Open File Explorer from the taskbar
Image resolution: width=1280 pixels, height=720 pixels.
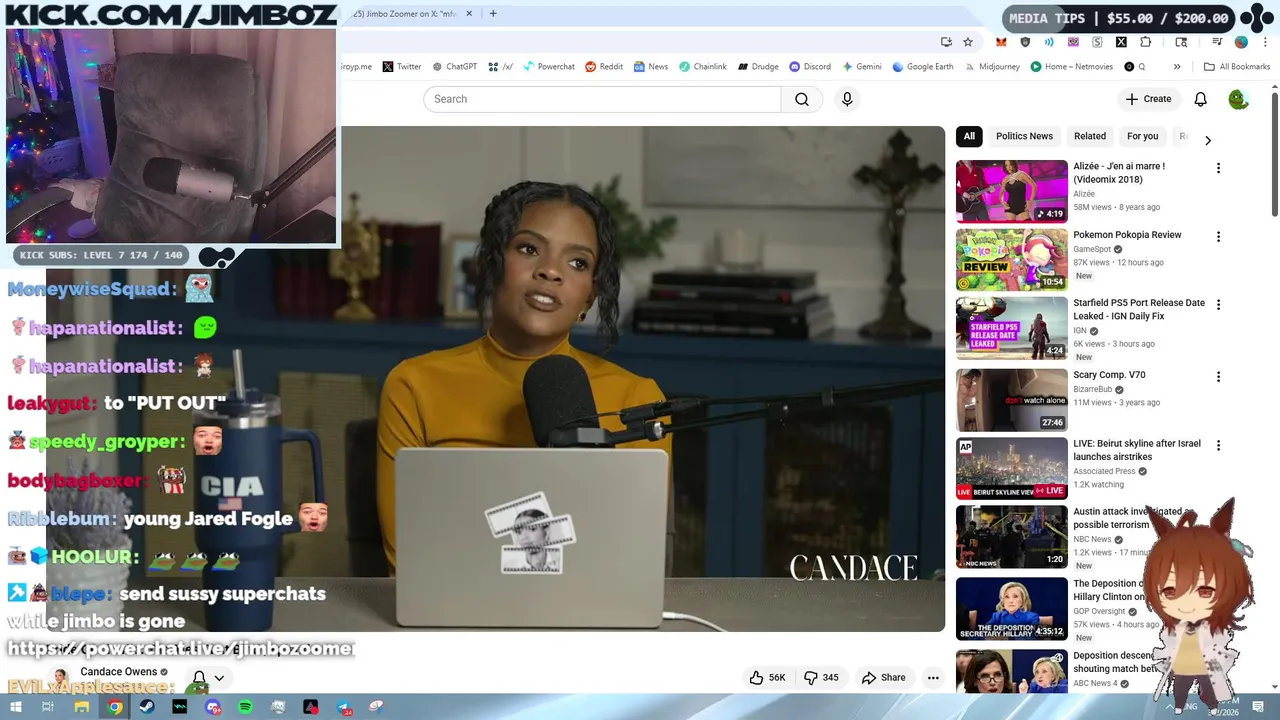click(81, 707)
